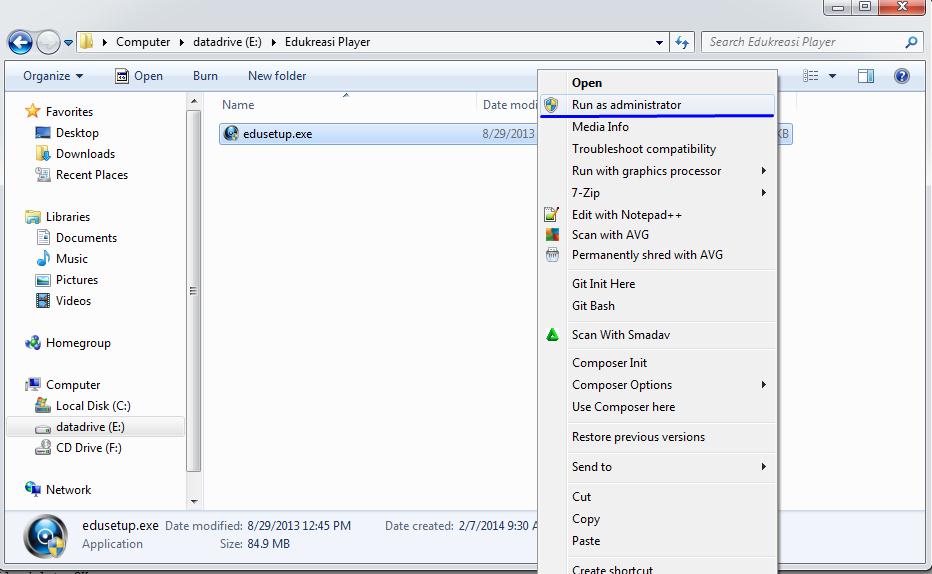Open the Music library
Image resolution: width=932 pixels, height=574 pixels.
pyautogui.click(x=71, y=259)
